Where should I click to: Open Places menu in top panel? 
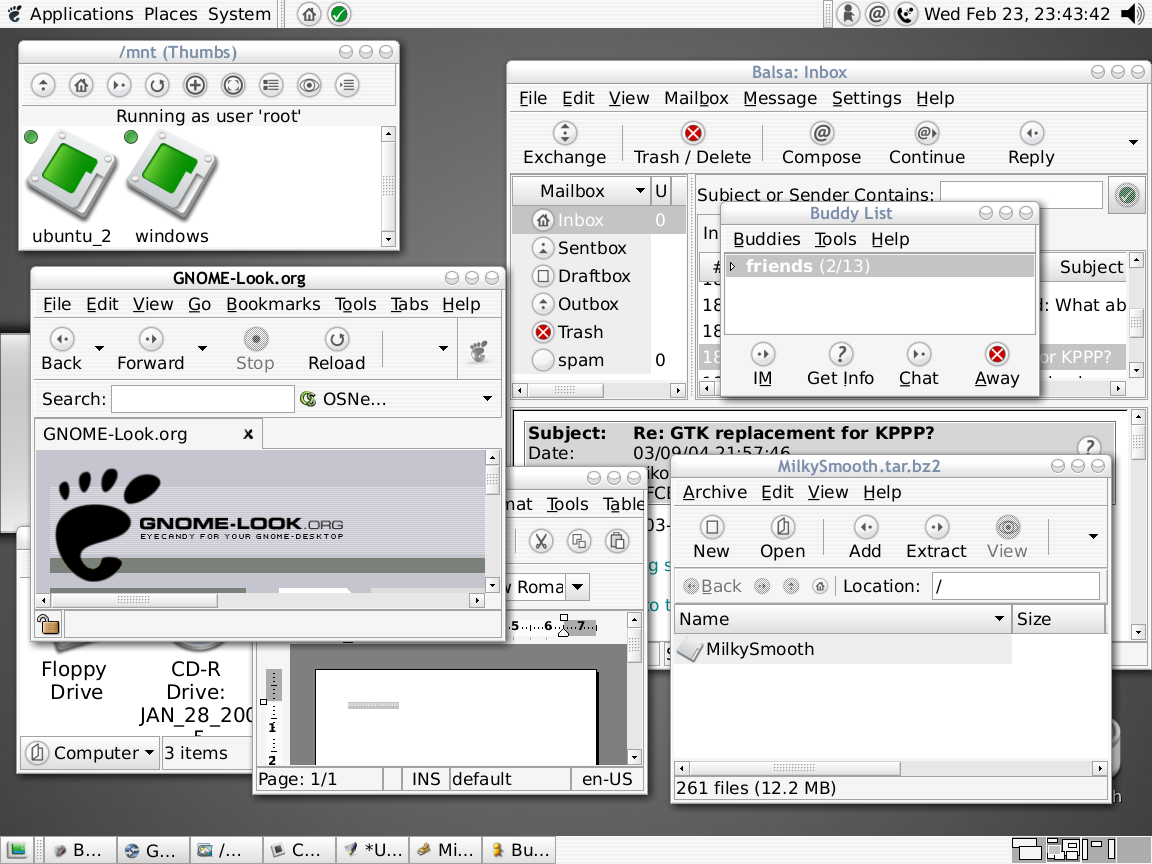[x=170, y=14]
